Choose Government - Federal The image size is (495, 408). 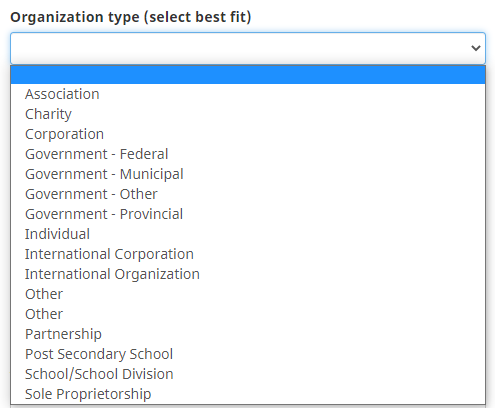pyautogui.click(x=248, y=154)
